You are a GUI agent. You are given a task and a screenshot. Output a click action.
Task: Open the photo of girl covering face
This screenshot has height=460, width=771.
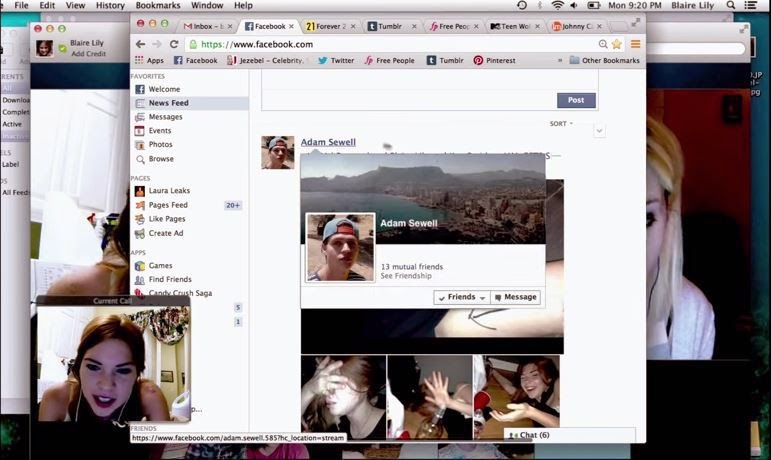[343, 397]
